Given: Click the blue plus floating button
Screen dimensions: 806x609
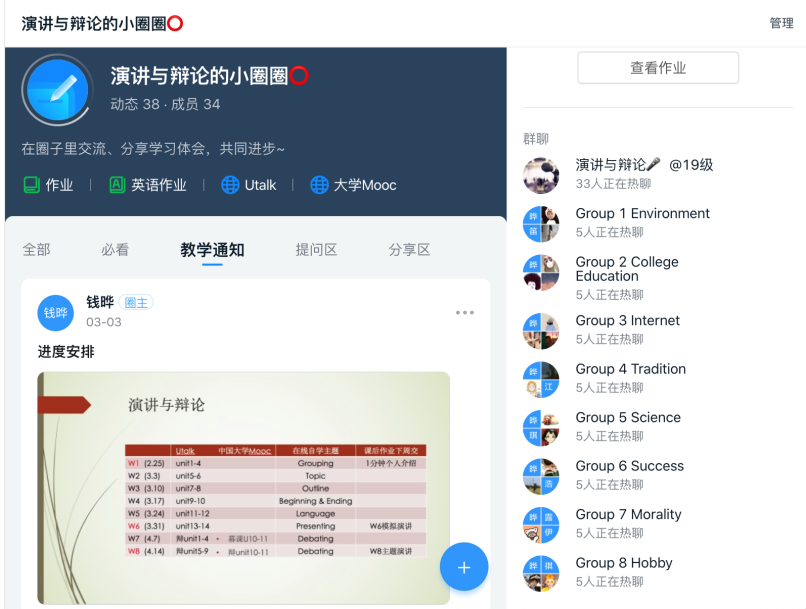Looking at the screenshot, I should coord(464,567).
